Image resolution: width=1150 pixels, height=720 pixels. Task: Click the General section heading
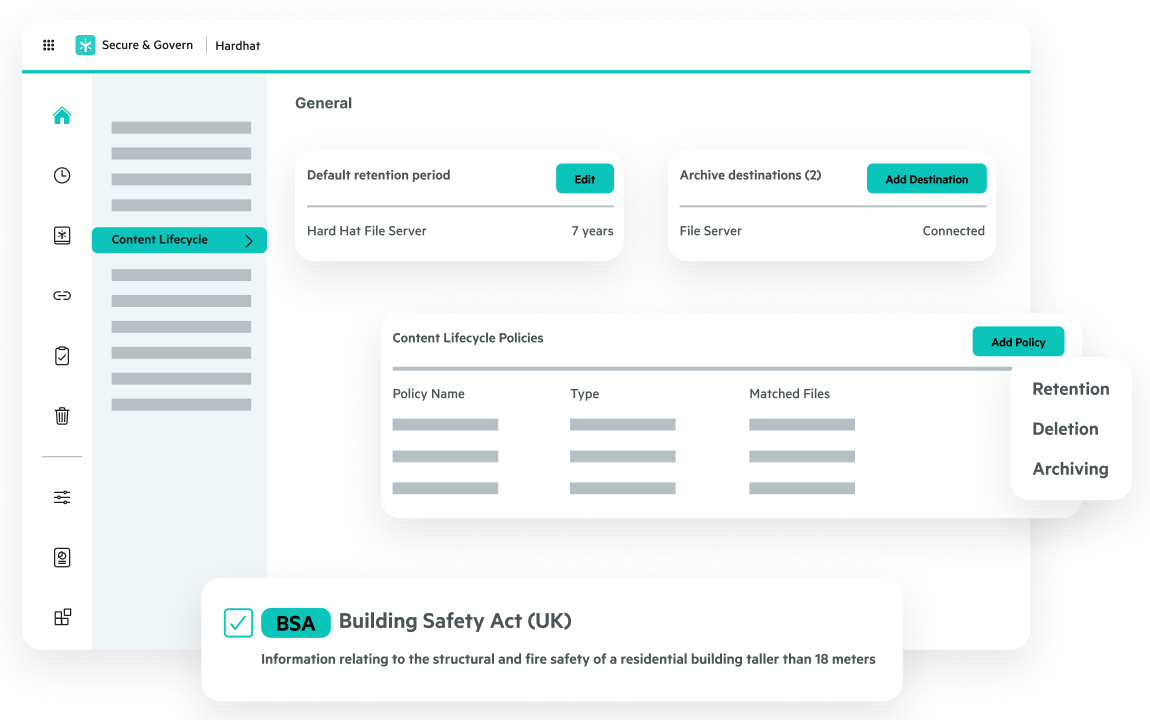point(323,103)
